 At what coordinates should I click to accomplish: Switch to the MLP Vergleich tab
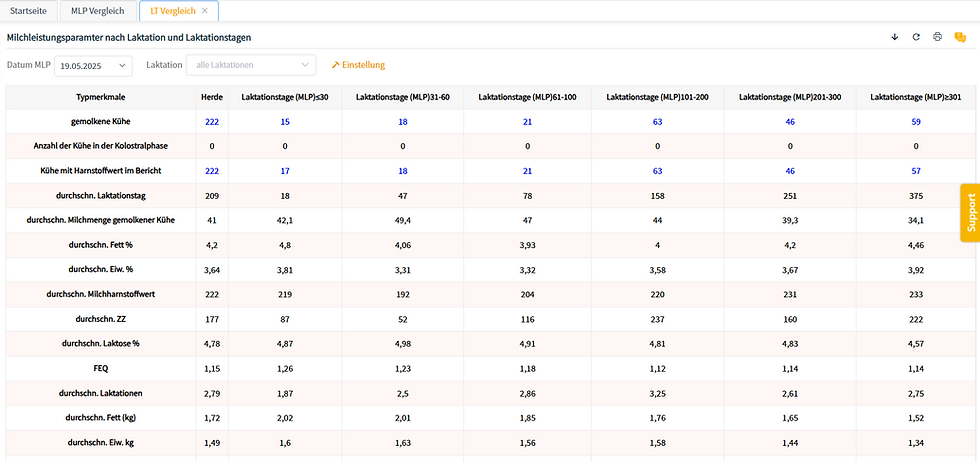tap(97, 11)
